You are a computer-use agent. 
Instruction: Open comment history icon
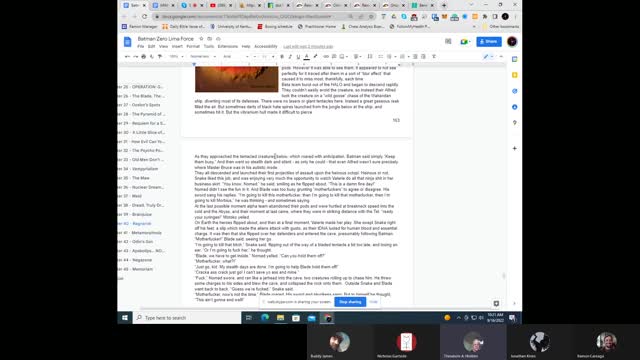point(448,41)
